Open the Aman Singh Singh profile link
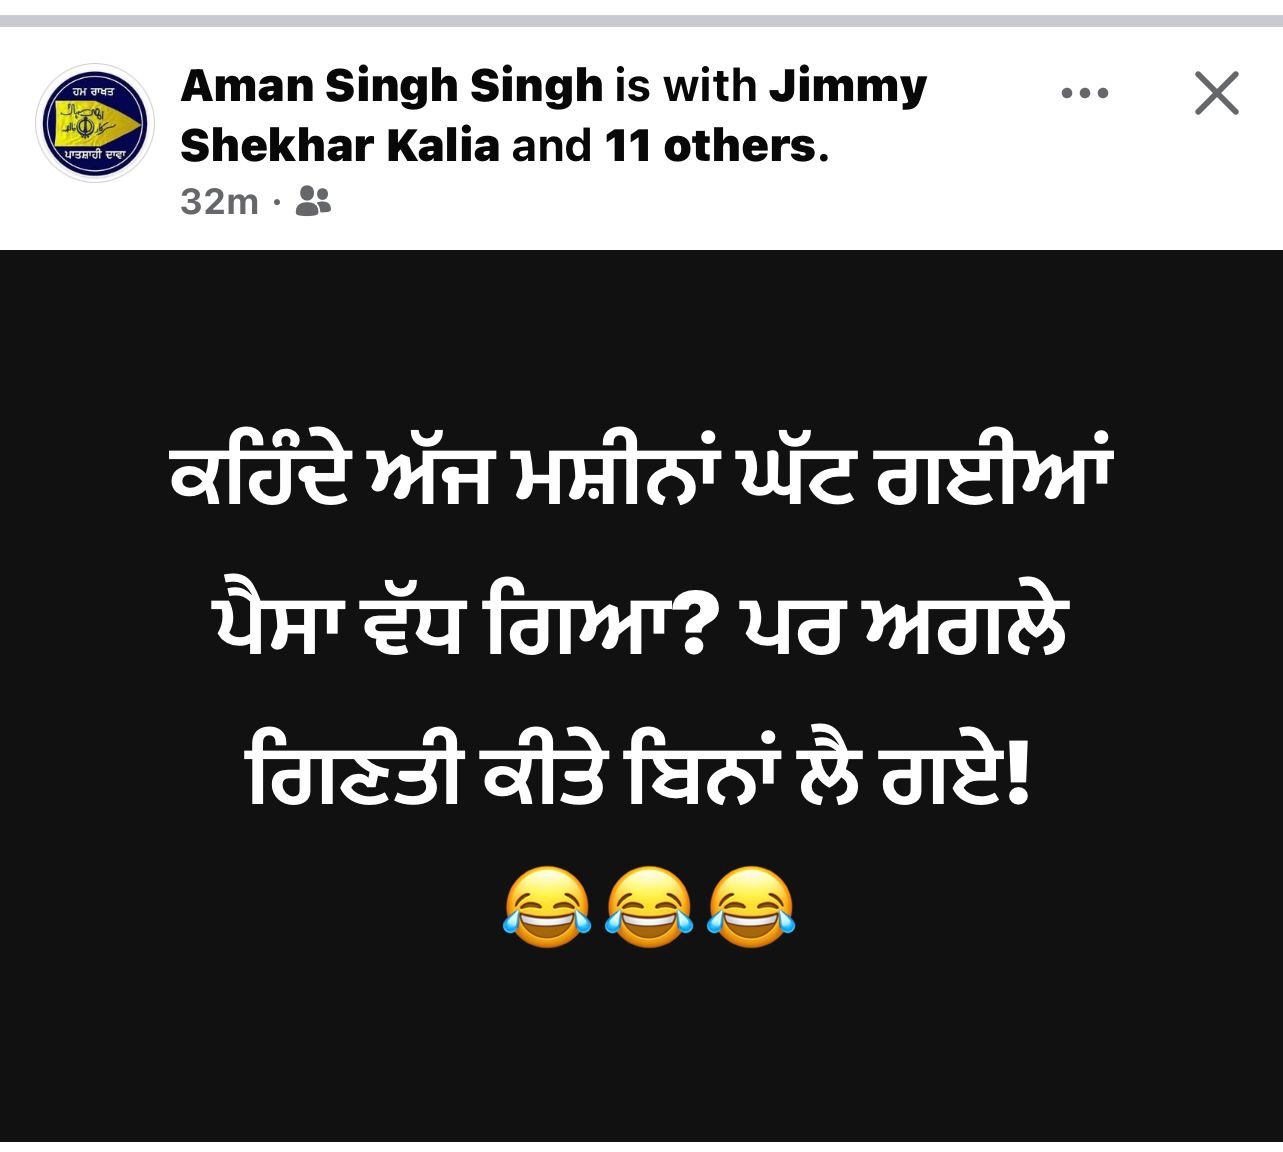1283x1152 pixels. pyautogui.click(x=392, y=87)
